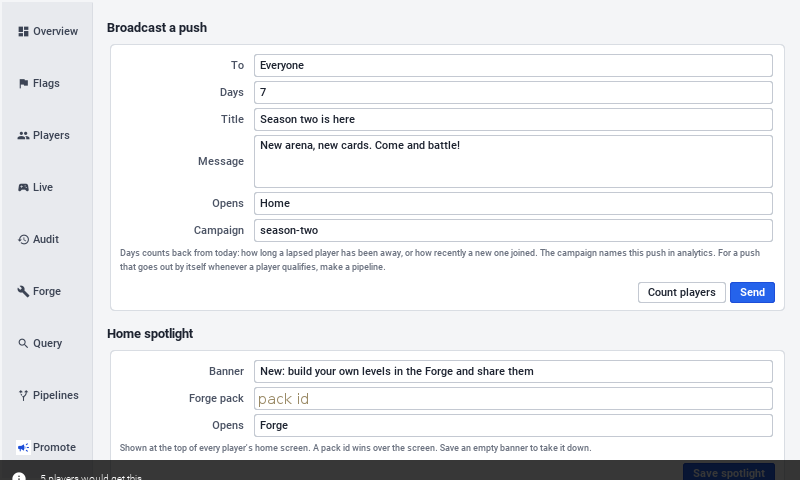
Task: Click the 'players would get this' toast text
Action: (x=91, y=477)
